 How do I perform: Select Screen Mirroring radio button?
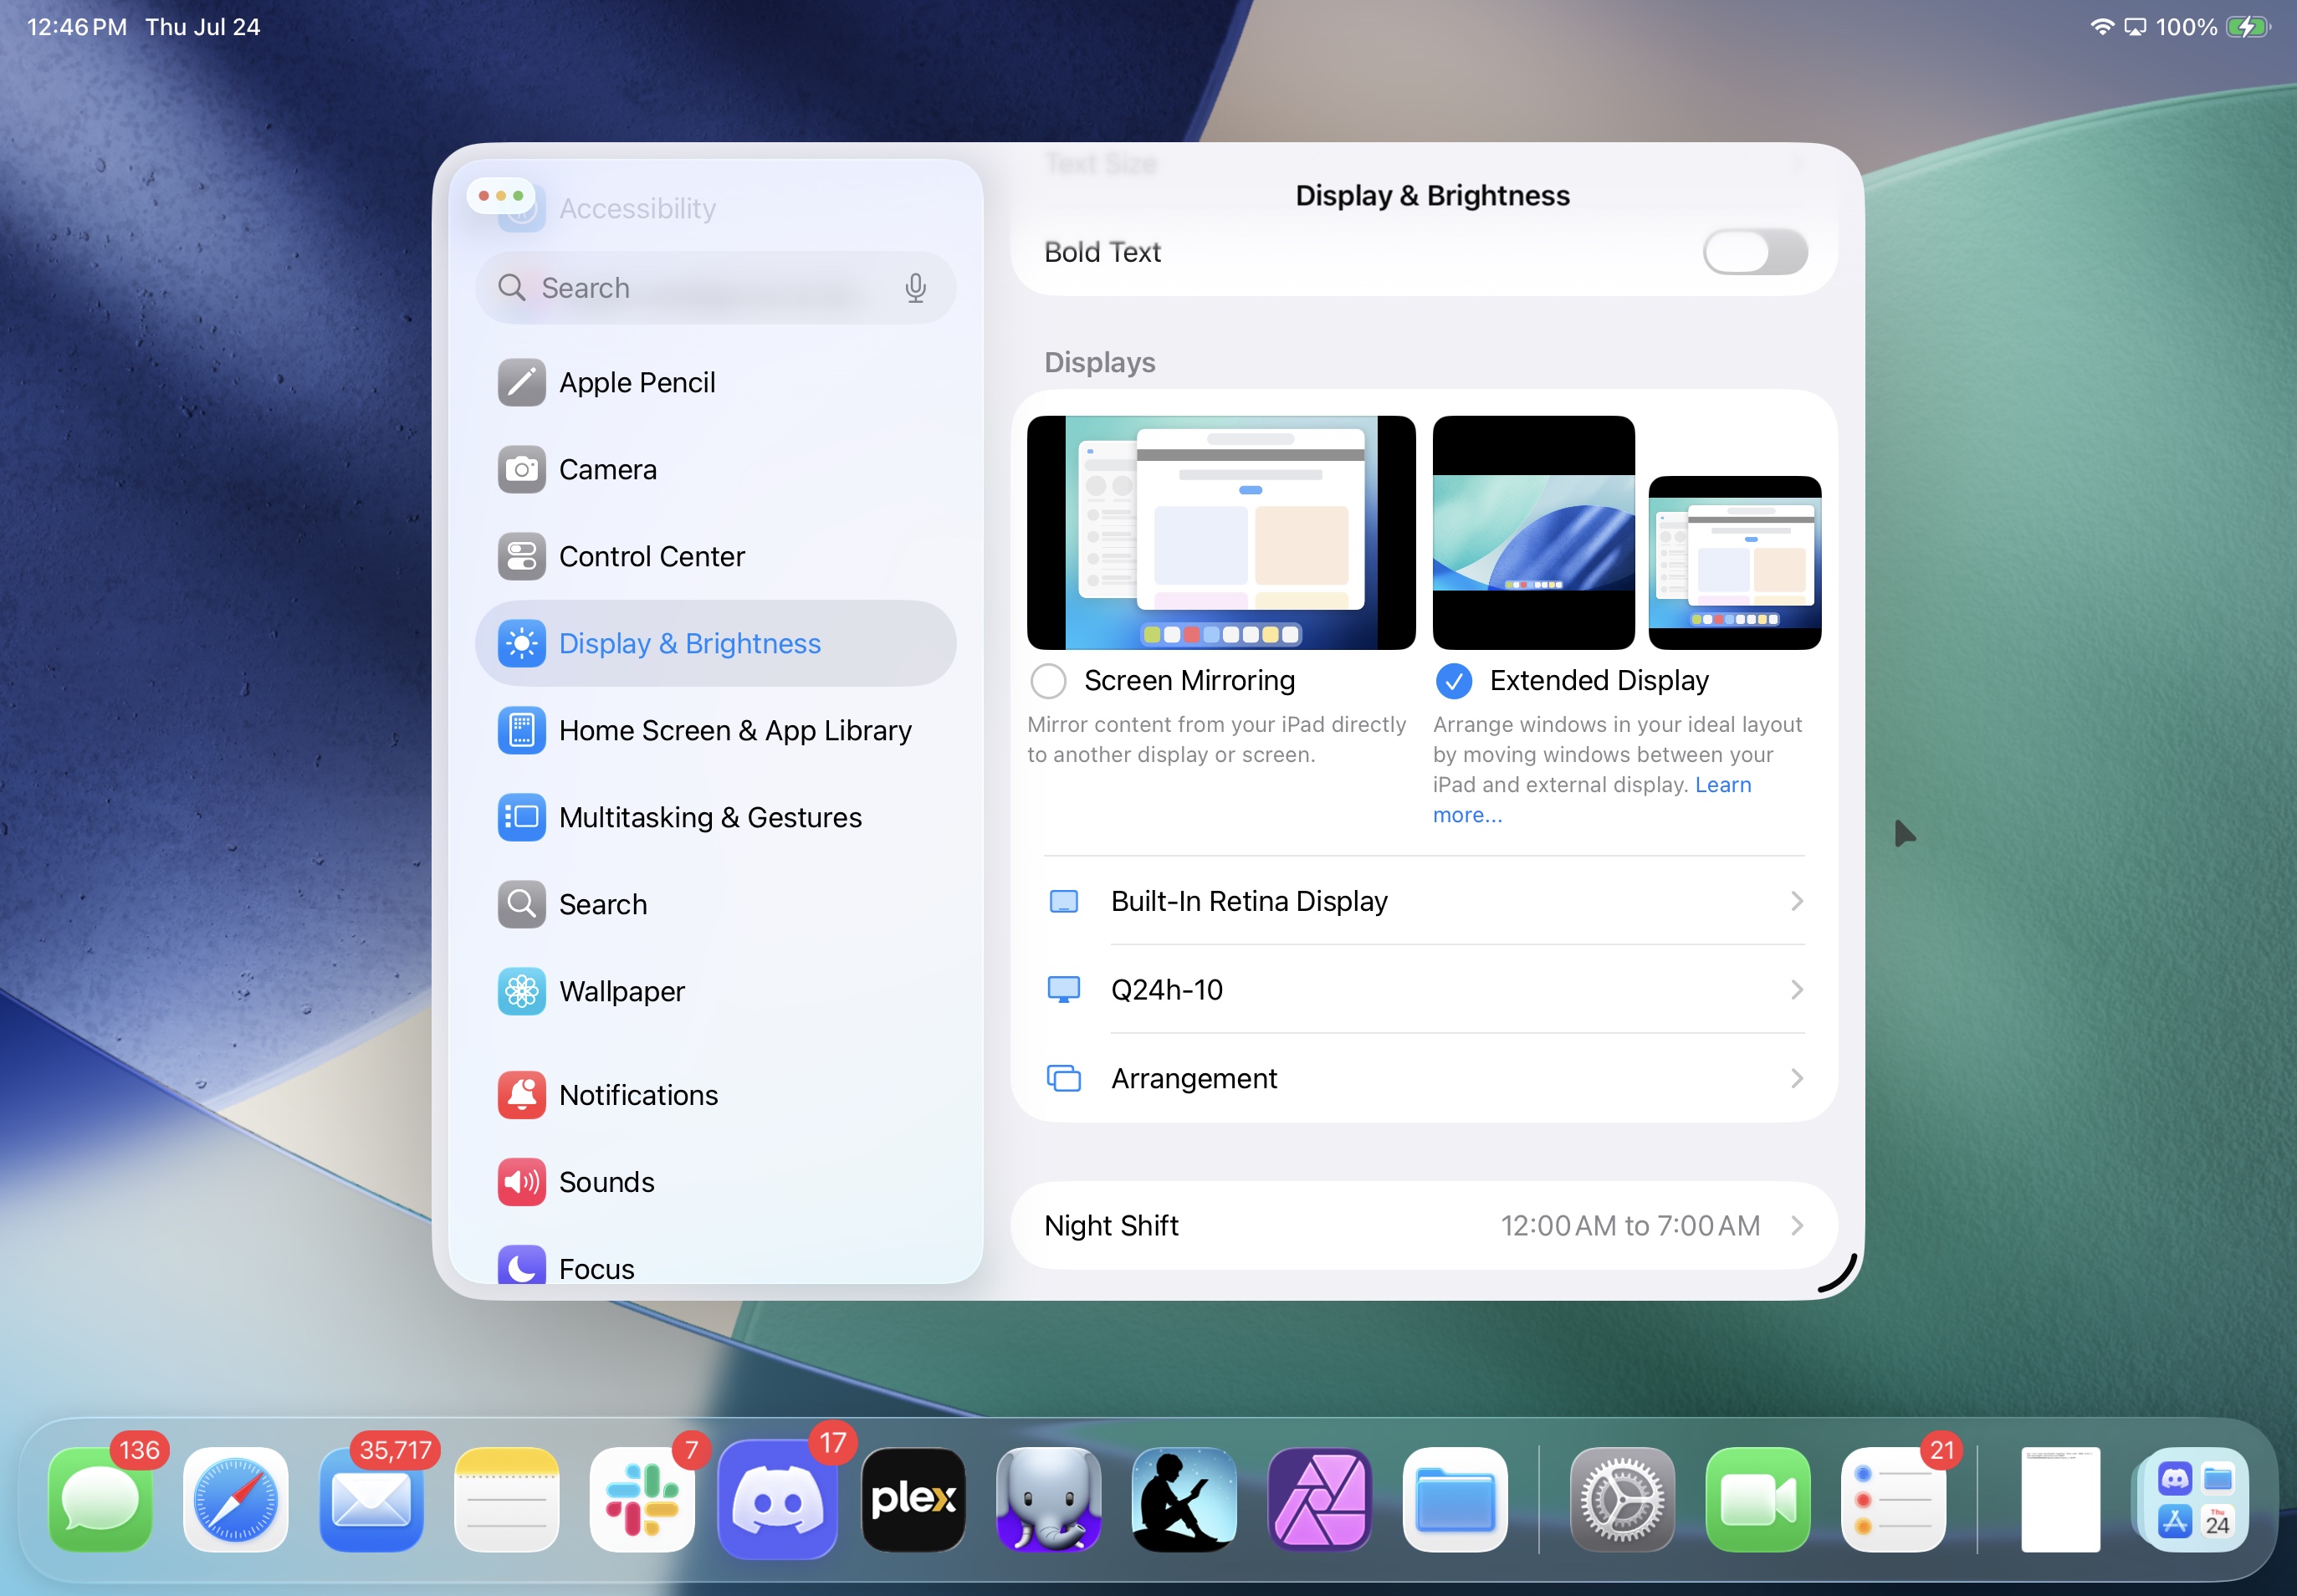(1048, 681)
